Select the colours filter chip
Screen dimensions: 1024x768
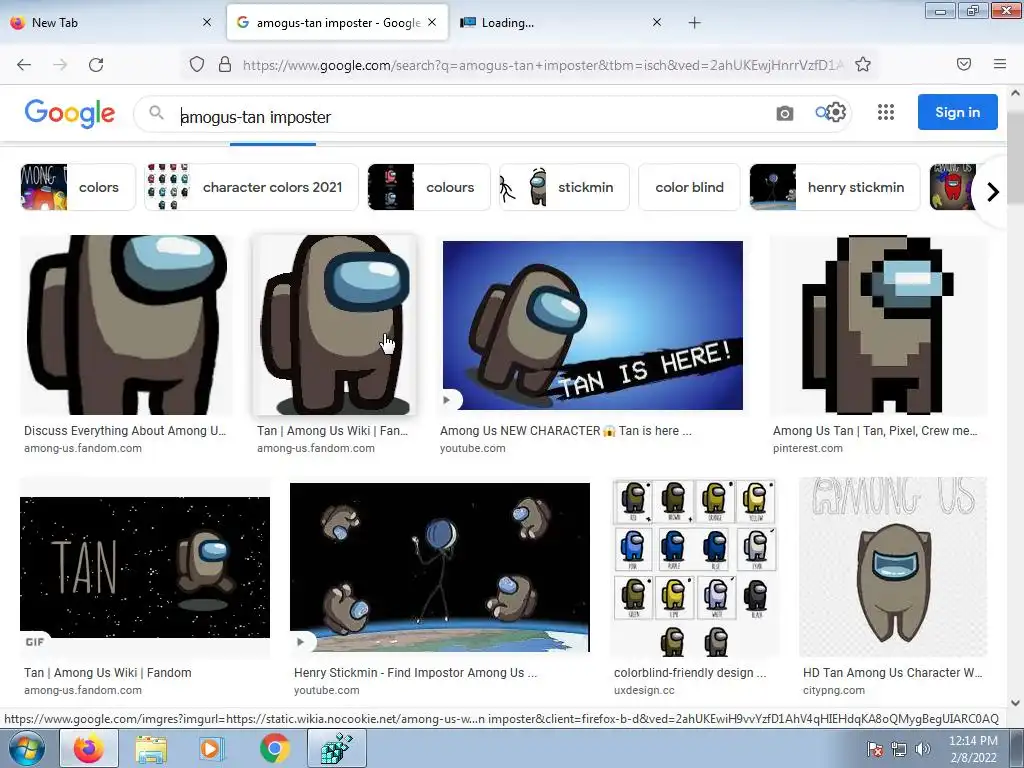pyautogui.click(x=428, y=187)
